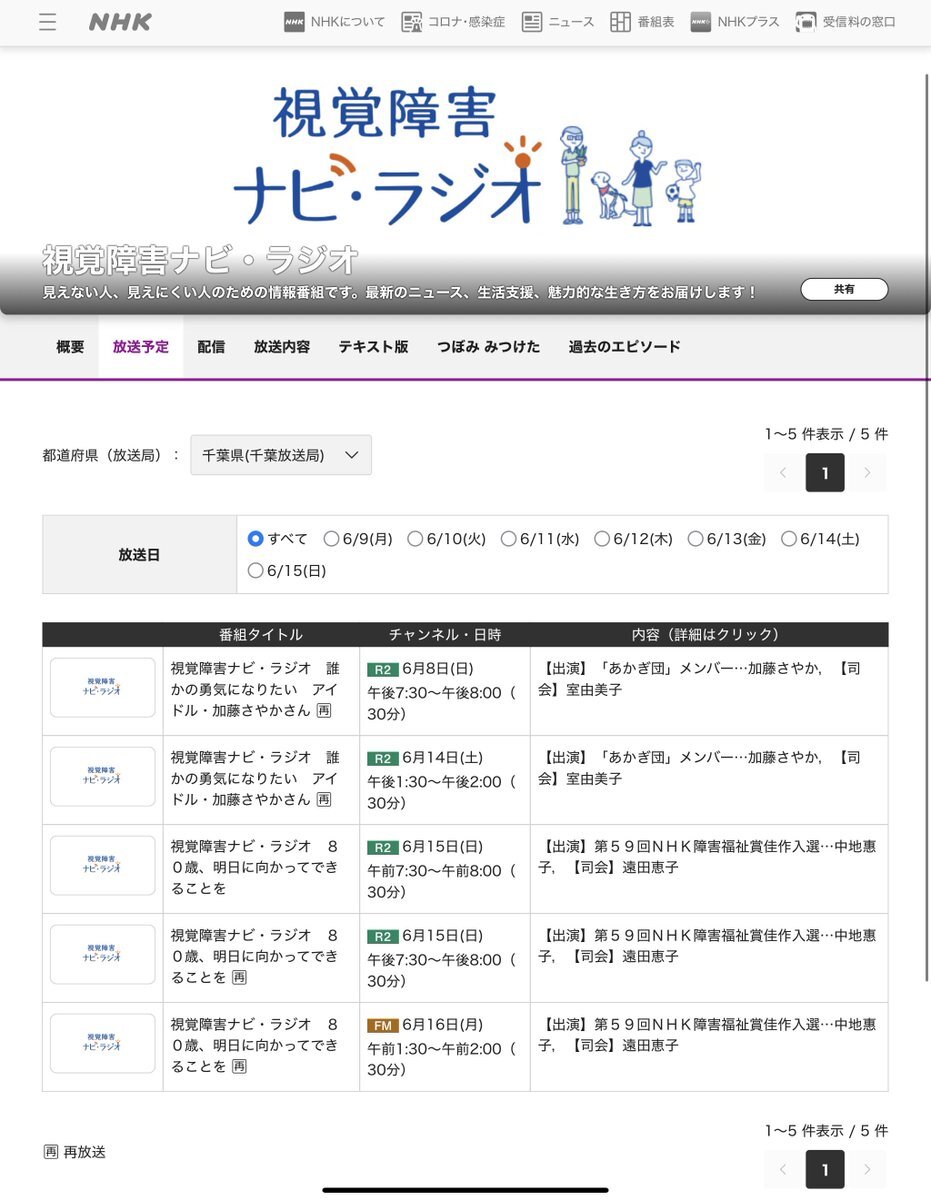Click the NHK logo
This screenshot has width=931, height=1200.
(x=120, y=22)
